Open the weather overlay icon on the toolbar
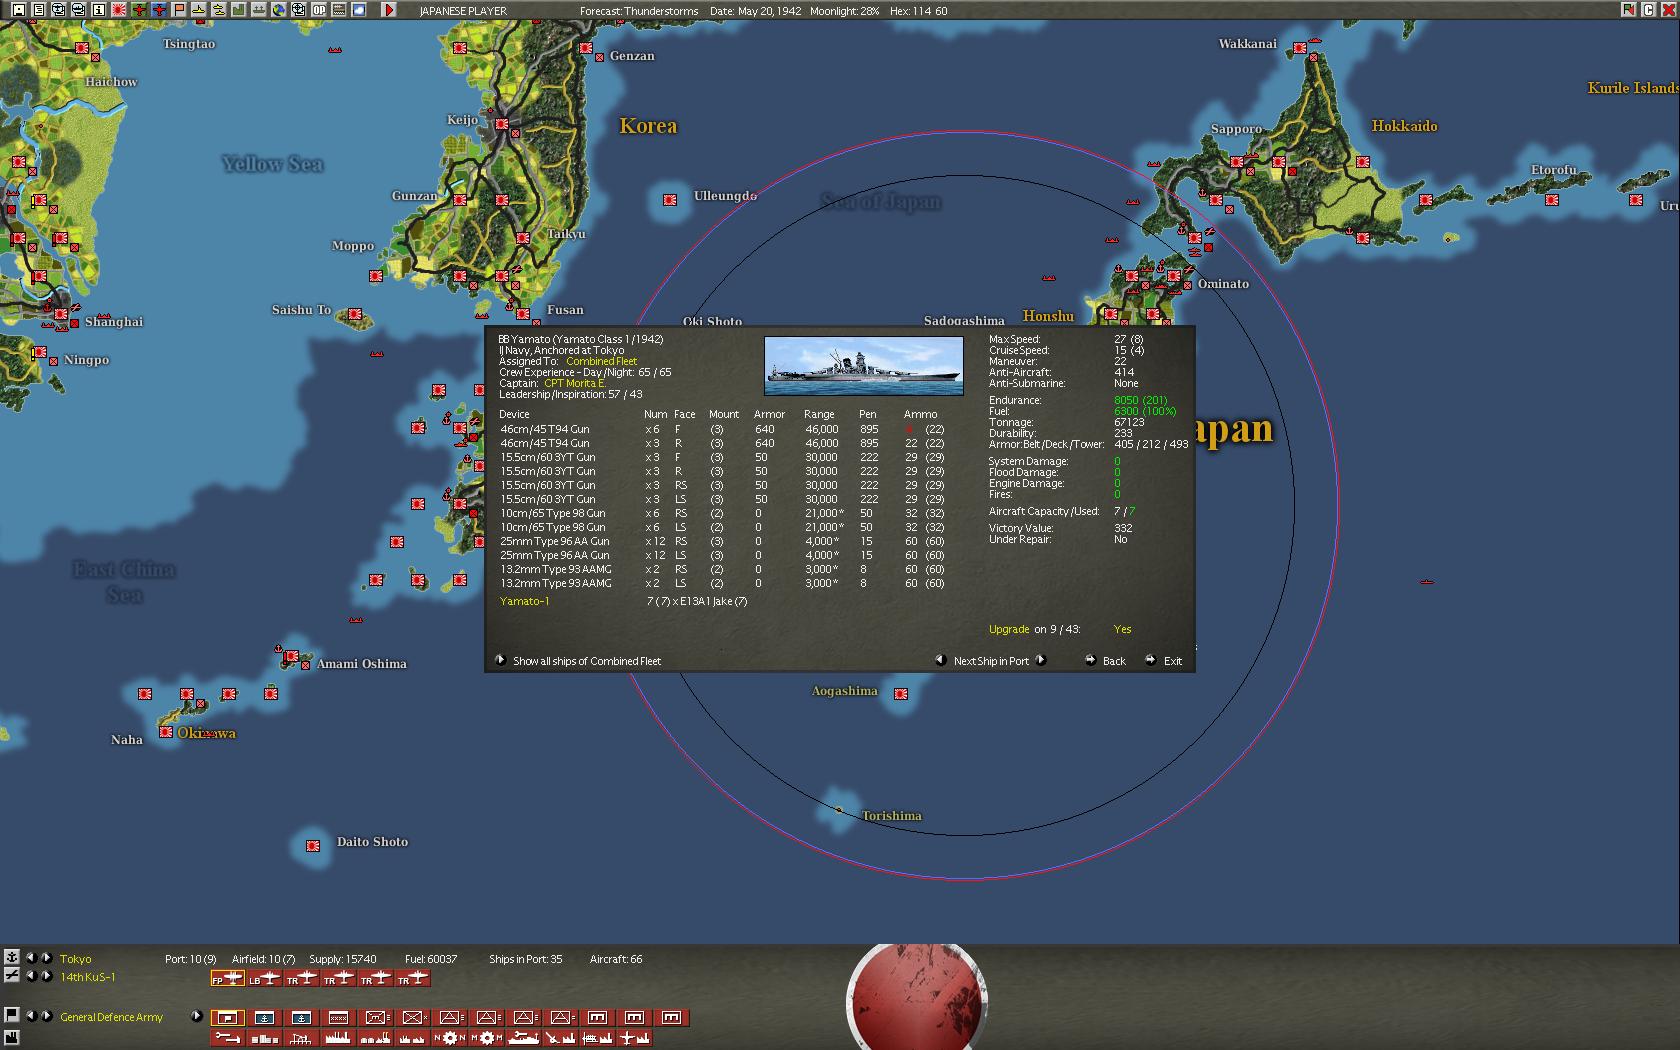Screen dimensions: 1680x1050 (x=360, y=11)
